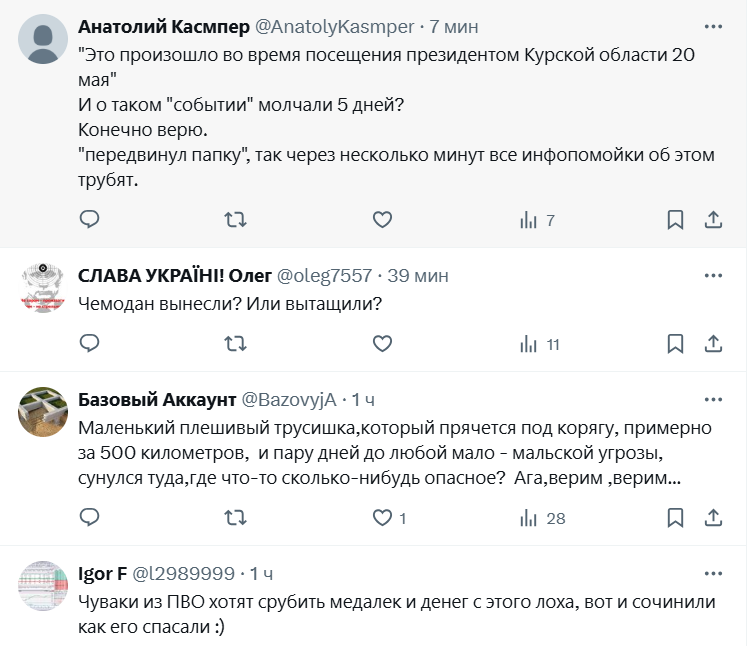This screenshot has width=748, height=646.
Task: Open more options on Базовый Аккаунт's tweet
Action: 713,399
